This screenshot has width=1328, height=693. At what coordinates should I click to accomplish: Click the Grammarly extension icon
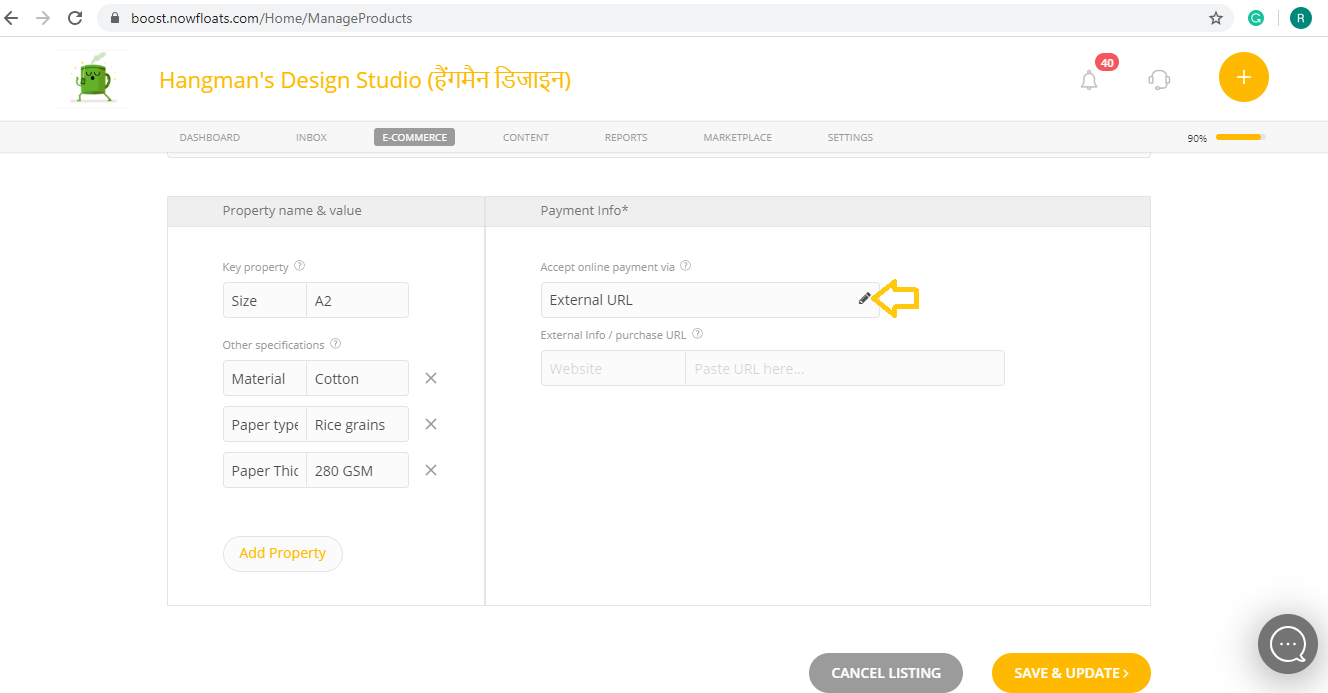pos(1256,17)
